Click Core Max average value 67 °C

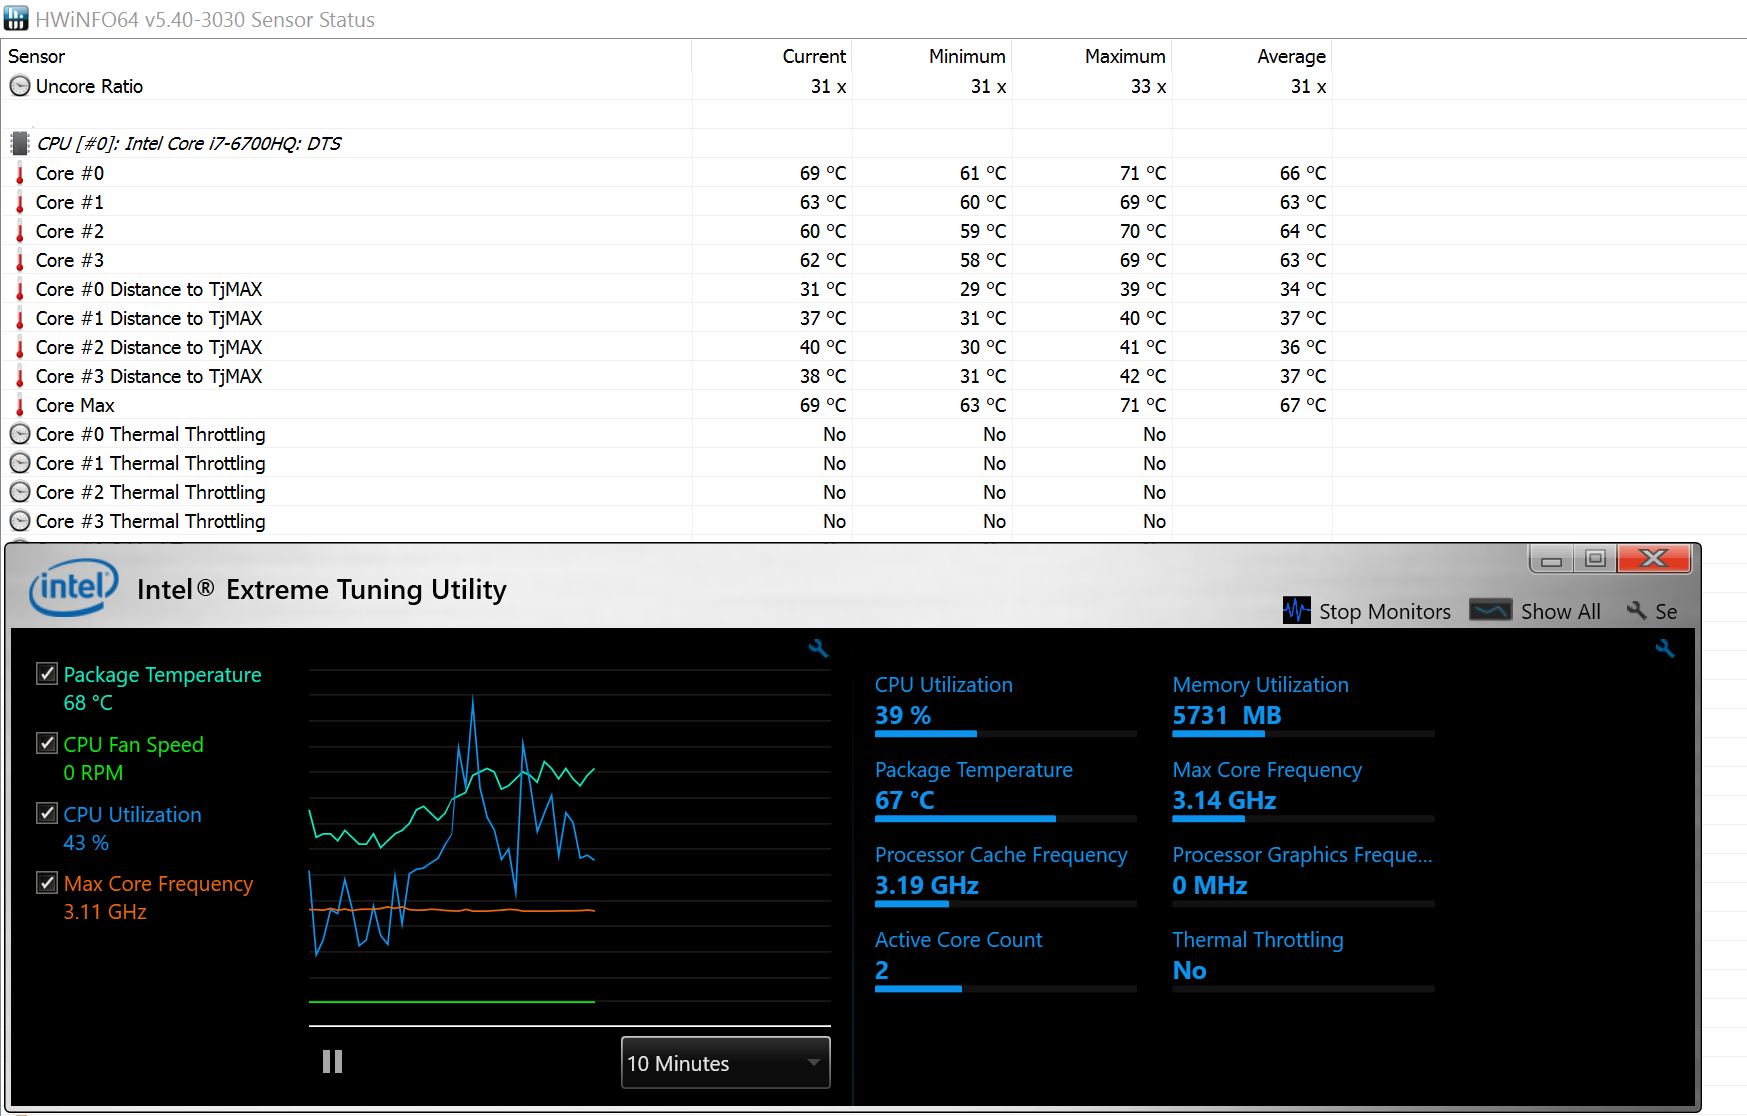click(1302, 405)
